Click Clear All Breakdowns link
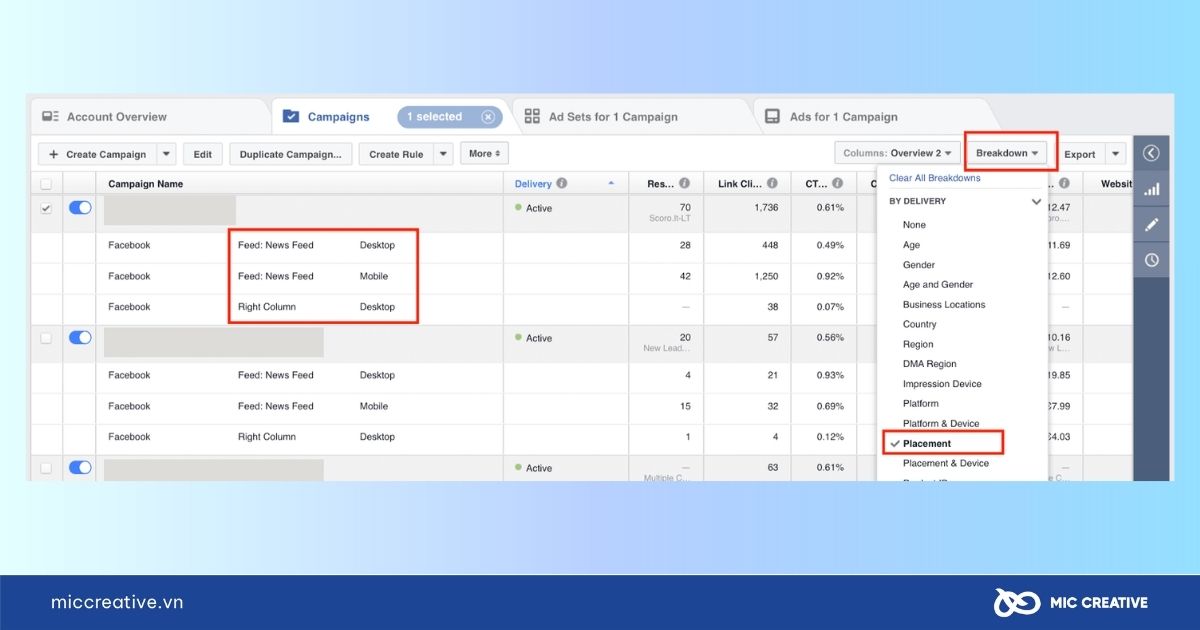This screenshot has width=1200, height=630. (935, 178)
